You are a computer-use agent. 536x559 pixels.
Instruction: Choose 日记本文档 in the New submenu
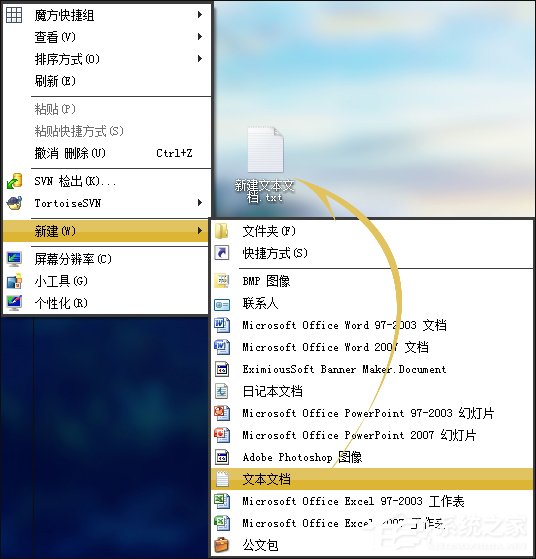point(372,391)
